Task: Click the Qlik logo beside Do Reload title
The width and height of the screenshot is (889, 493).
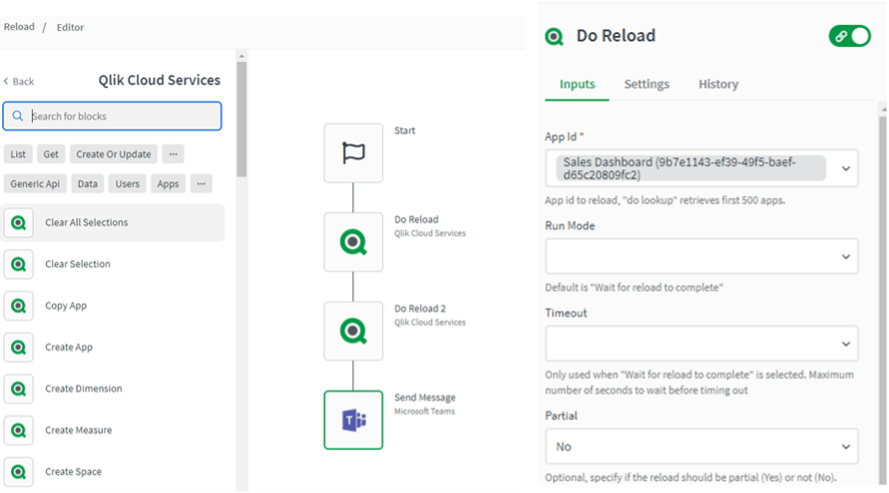Action: point(554,37)
